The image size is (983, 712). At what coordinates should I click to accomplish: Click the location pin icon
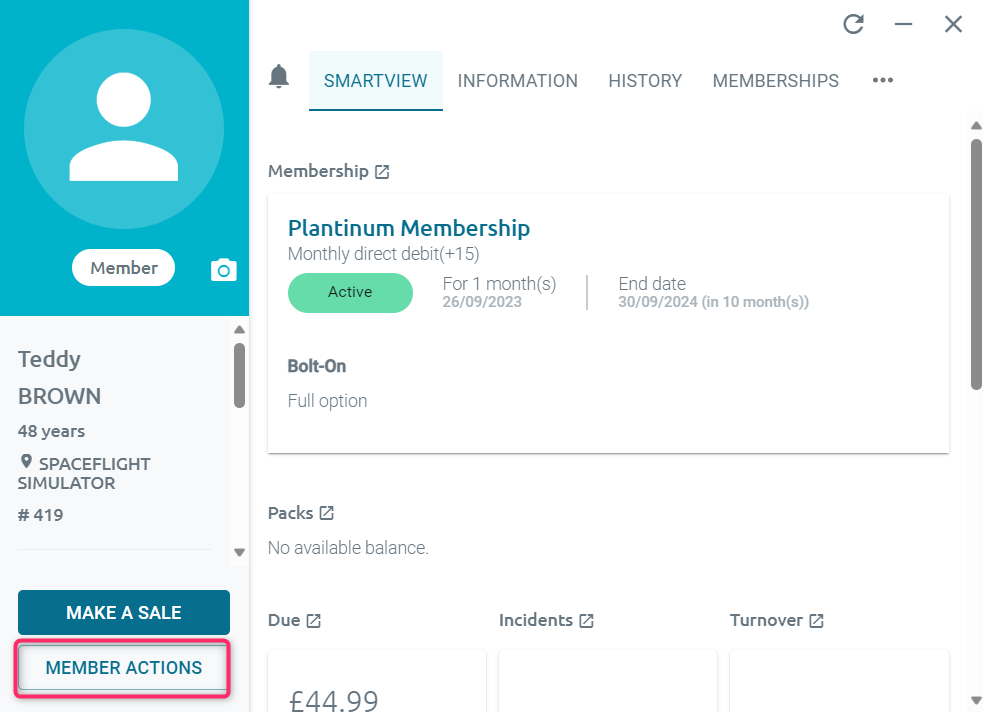tap(26, 461)
